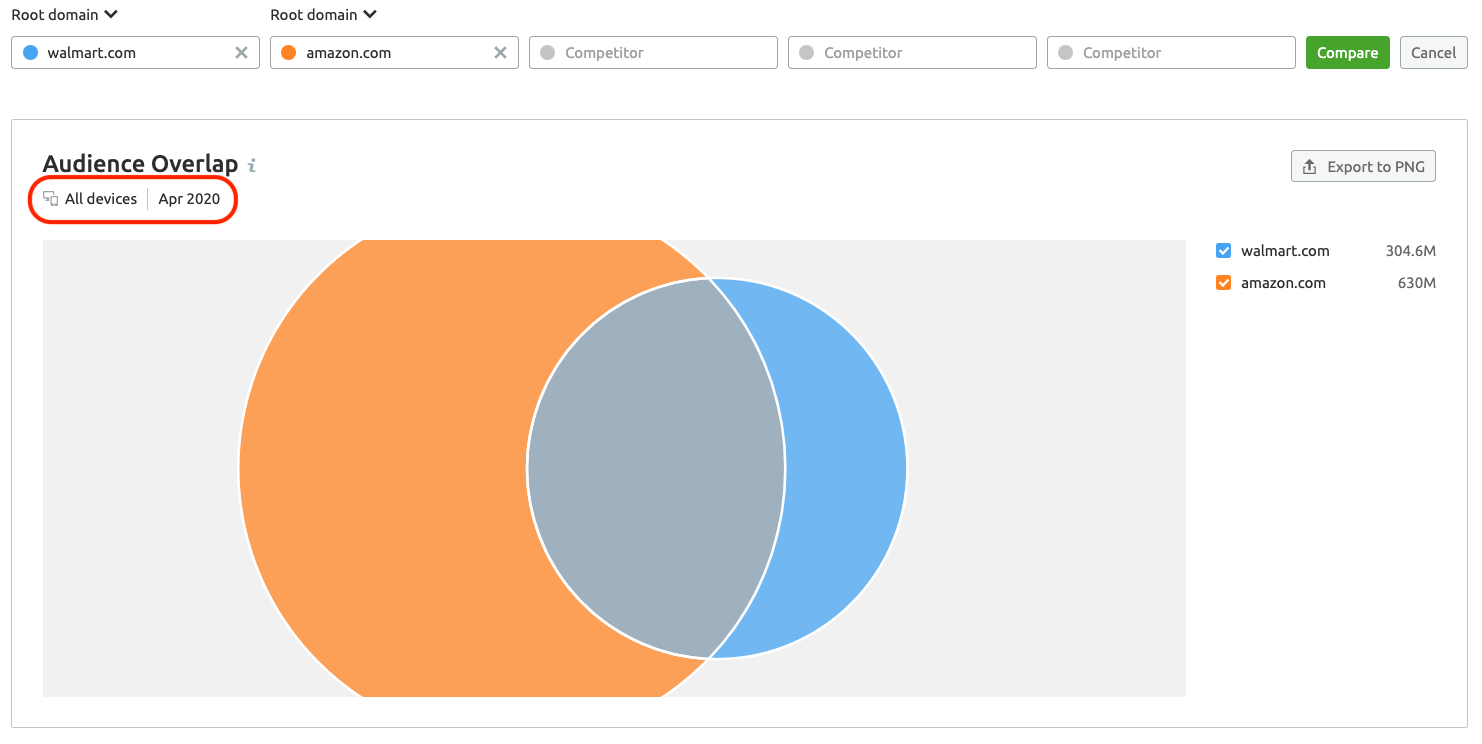Open the Root domain dropdown above amazon.com
Screen dimensions: 1482x744
pos(323,15)
